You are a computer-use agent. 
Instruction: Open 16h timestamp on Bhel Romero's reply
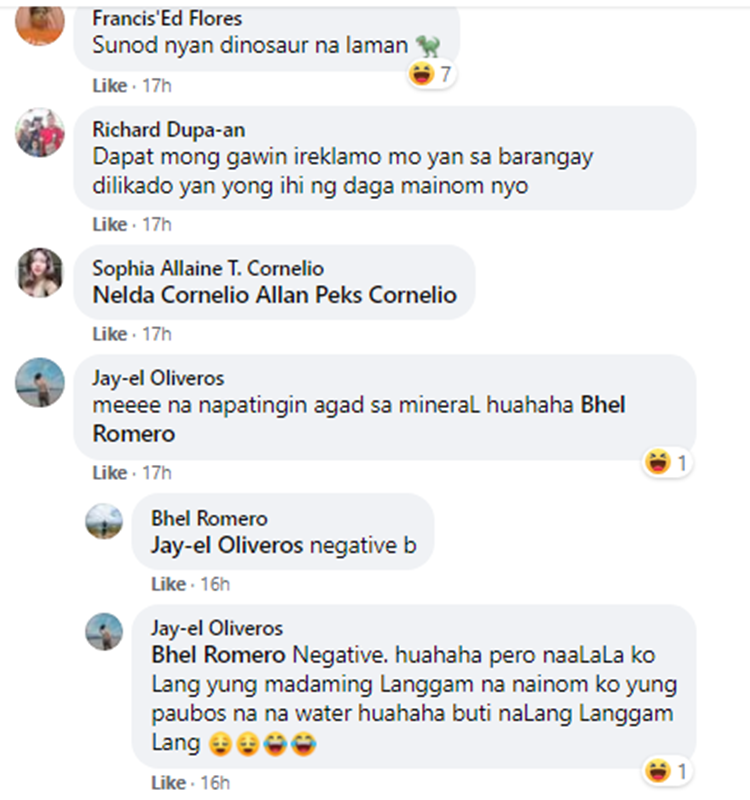click(x=215, y=584)
